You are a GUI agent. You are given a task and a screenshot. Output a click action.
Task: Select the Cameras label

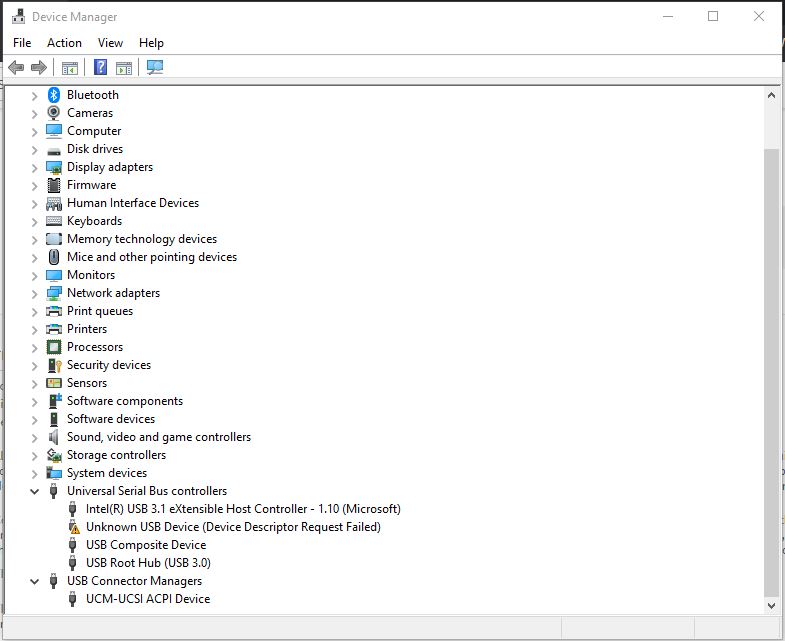90,113
